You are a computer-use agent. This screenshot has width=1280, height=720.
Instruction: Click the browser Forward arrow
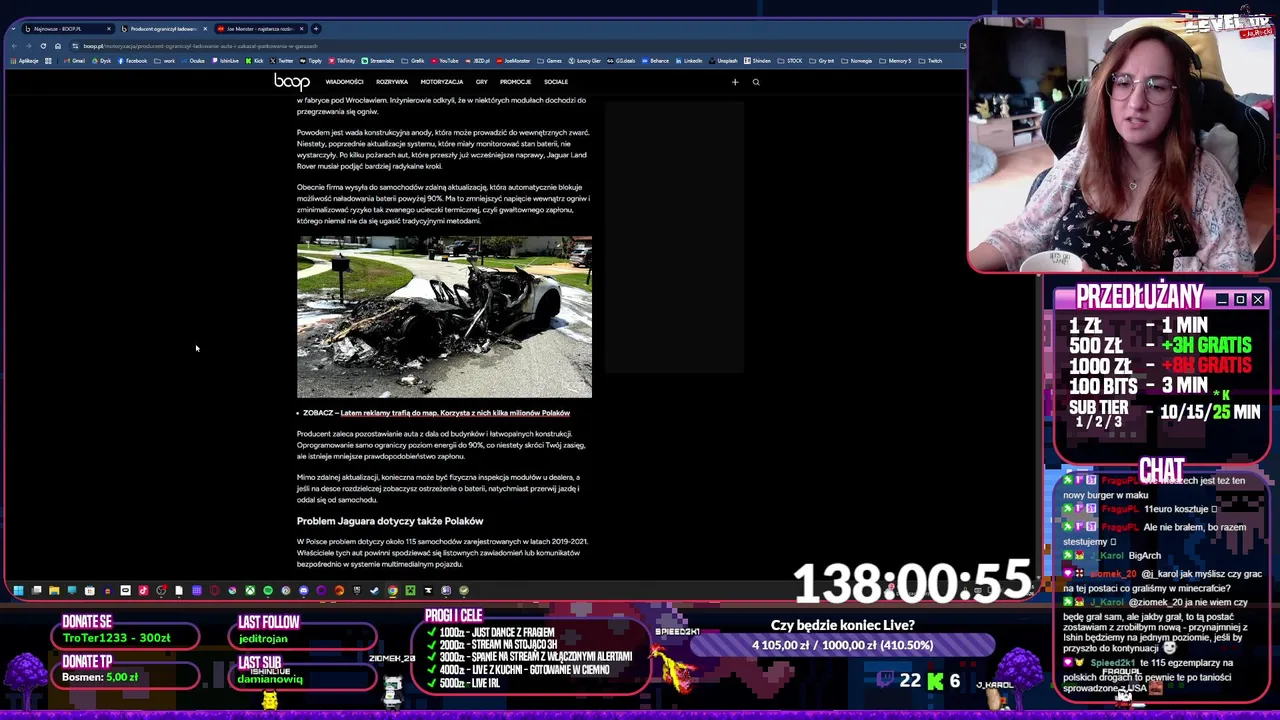click(x=28, y=46)
